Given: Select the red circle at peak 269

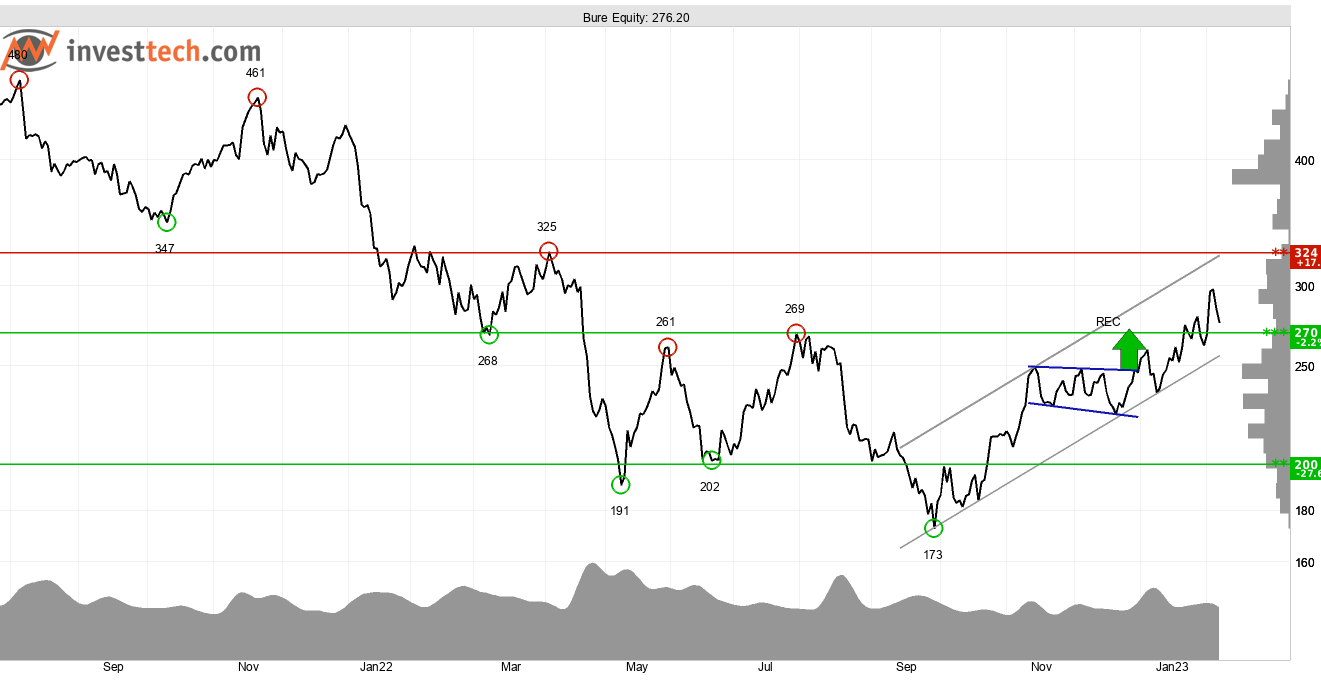Looking at the screenshot, I should click(x=796, y=333).
